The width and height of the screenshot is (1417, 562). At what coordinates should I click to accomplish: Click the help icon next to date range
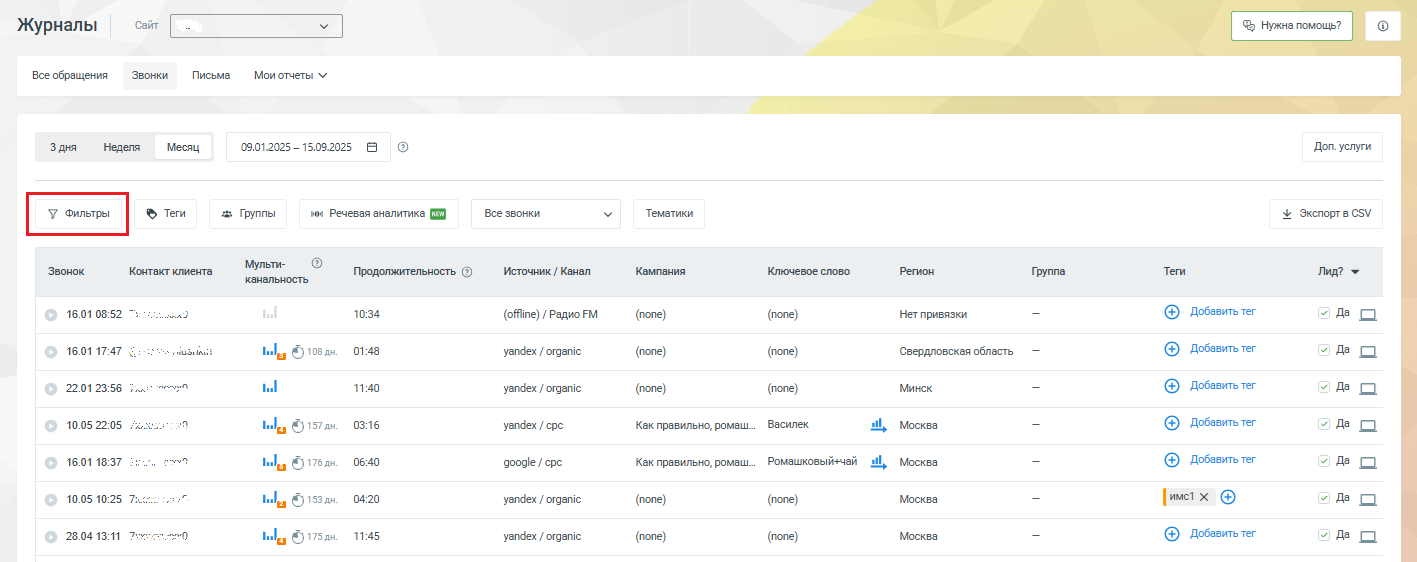403,147
